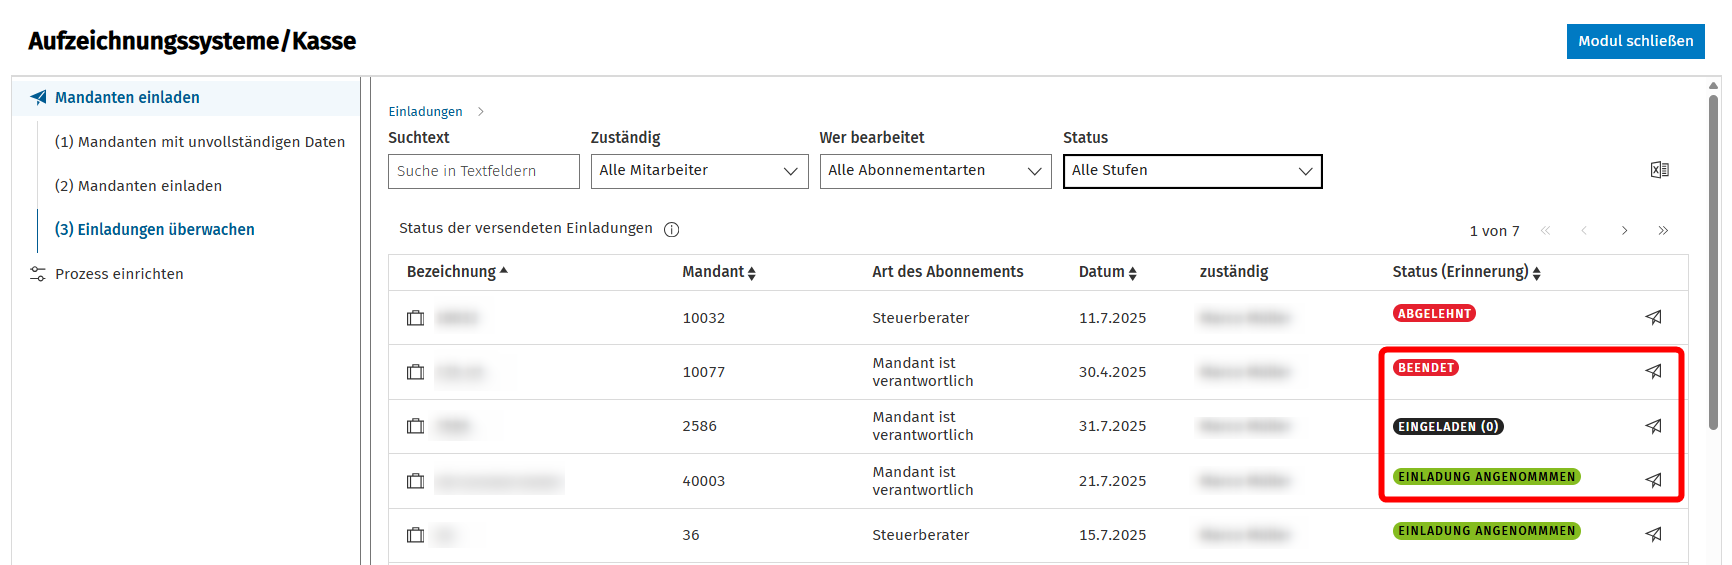Open the Status Alle Stufen dropdown
The image size is (1732, 565).
point(1192,171)
